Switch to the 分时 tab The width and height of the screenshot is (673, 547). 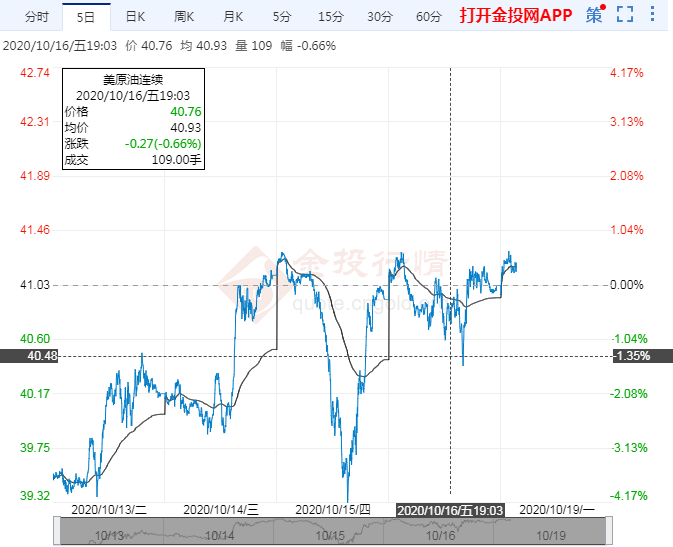coord(36,16)
